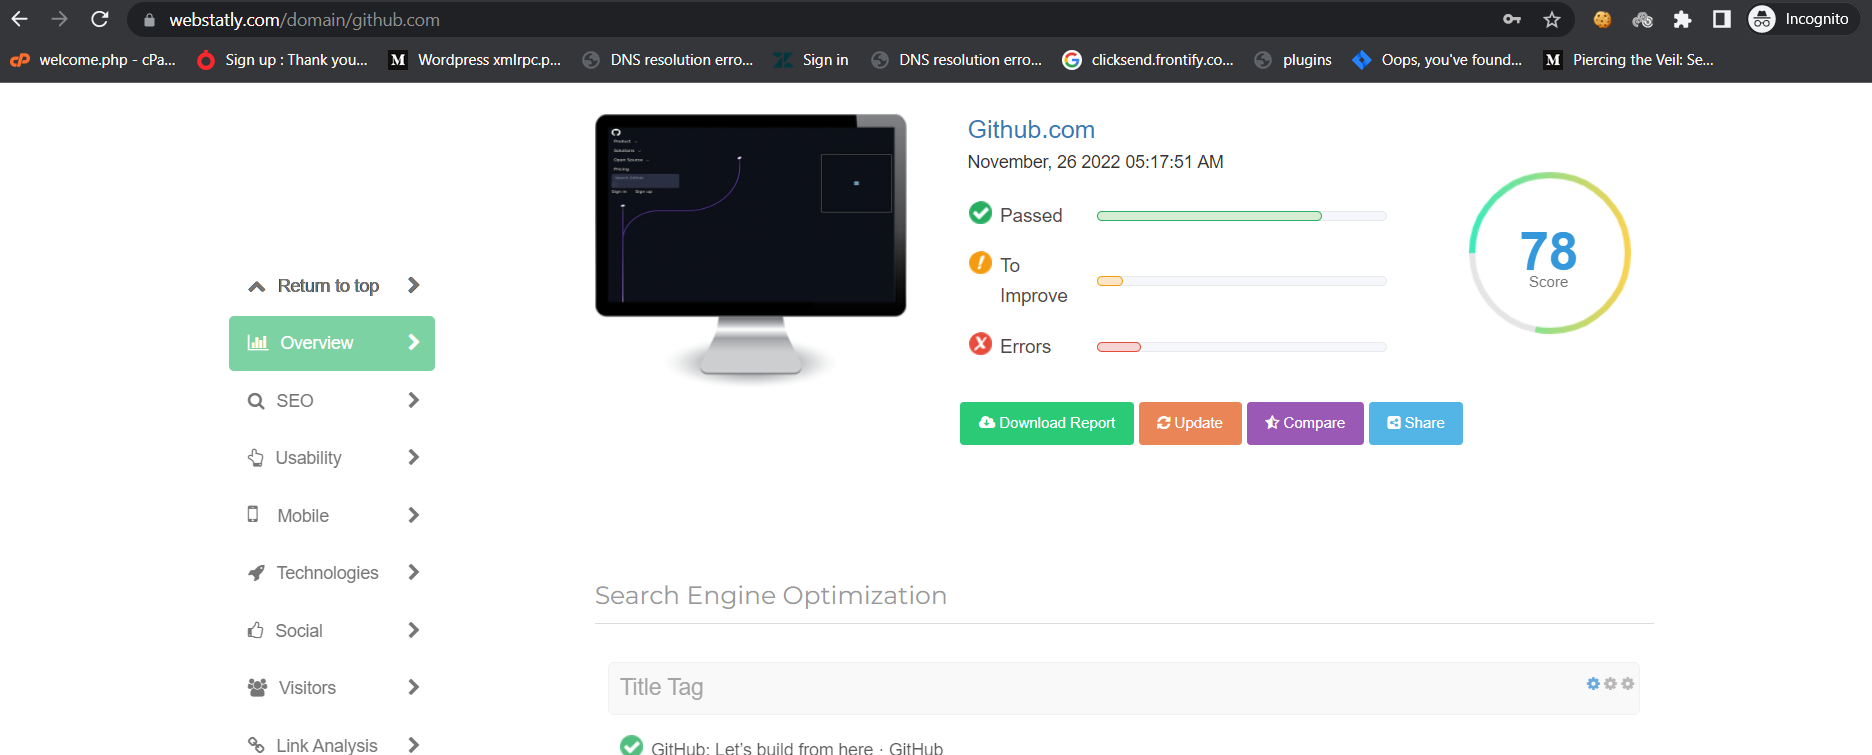Click the 78 score gauge
The width and height of the screenshot is (1872, 755).
(x=1549, y=253)
